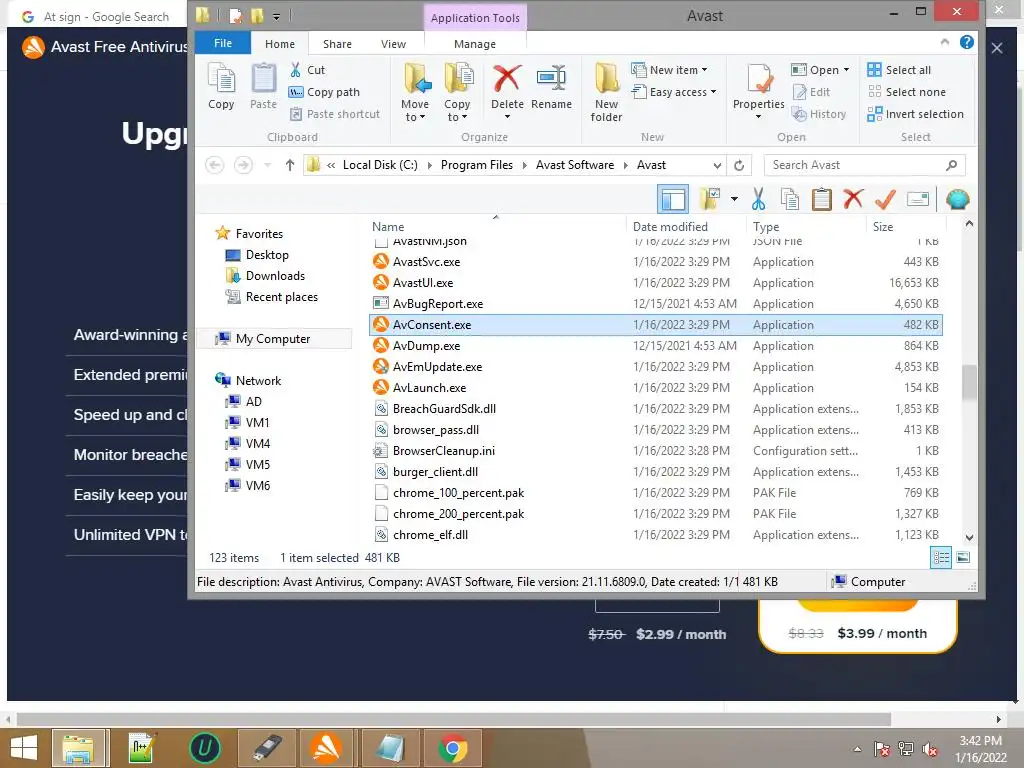Click the scissors cut icon in secondary toolbar
This screenshot has height=768, width=1024.
tap(758, 199)
